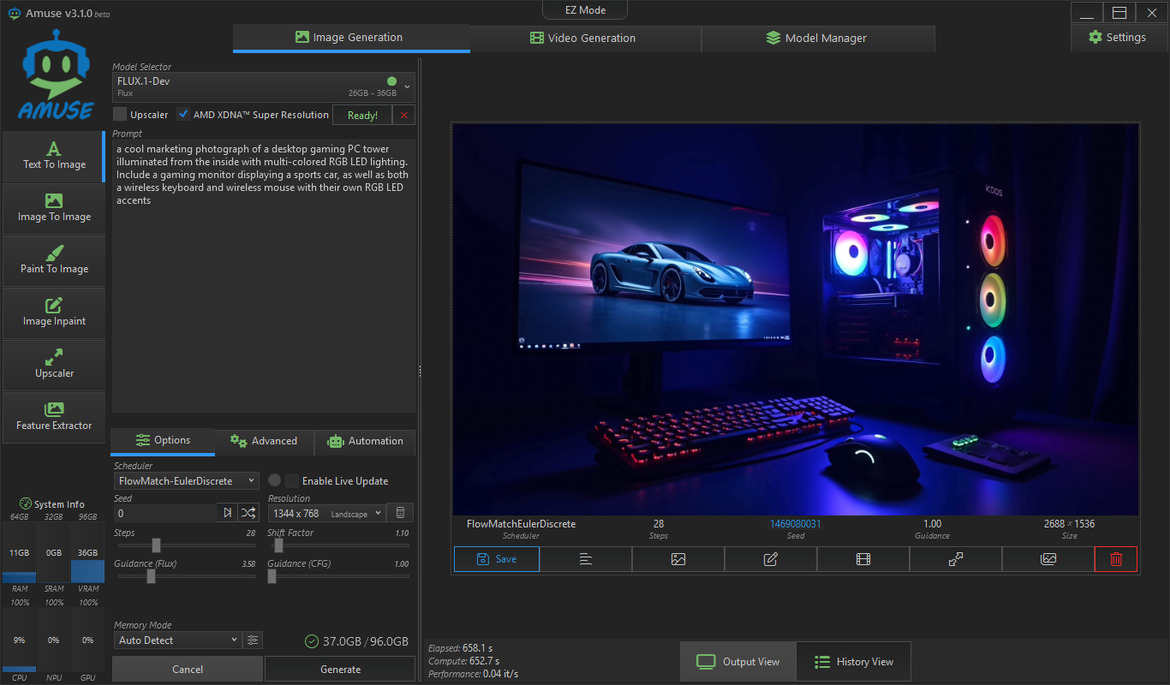Enable Live Update checkbox
The height and width of the screenshot is (685, 1170).
(x=292, y=481)
